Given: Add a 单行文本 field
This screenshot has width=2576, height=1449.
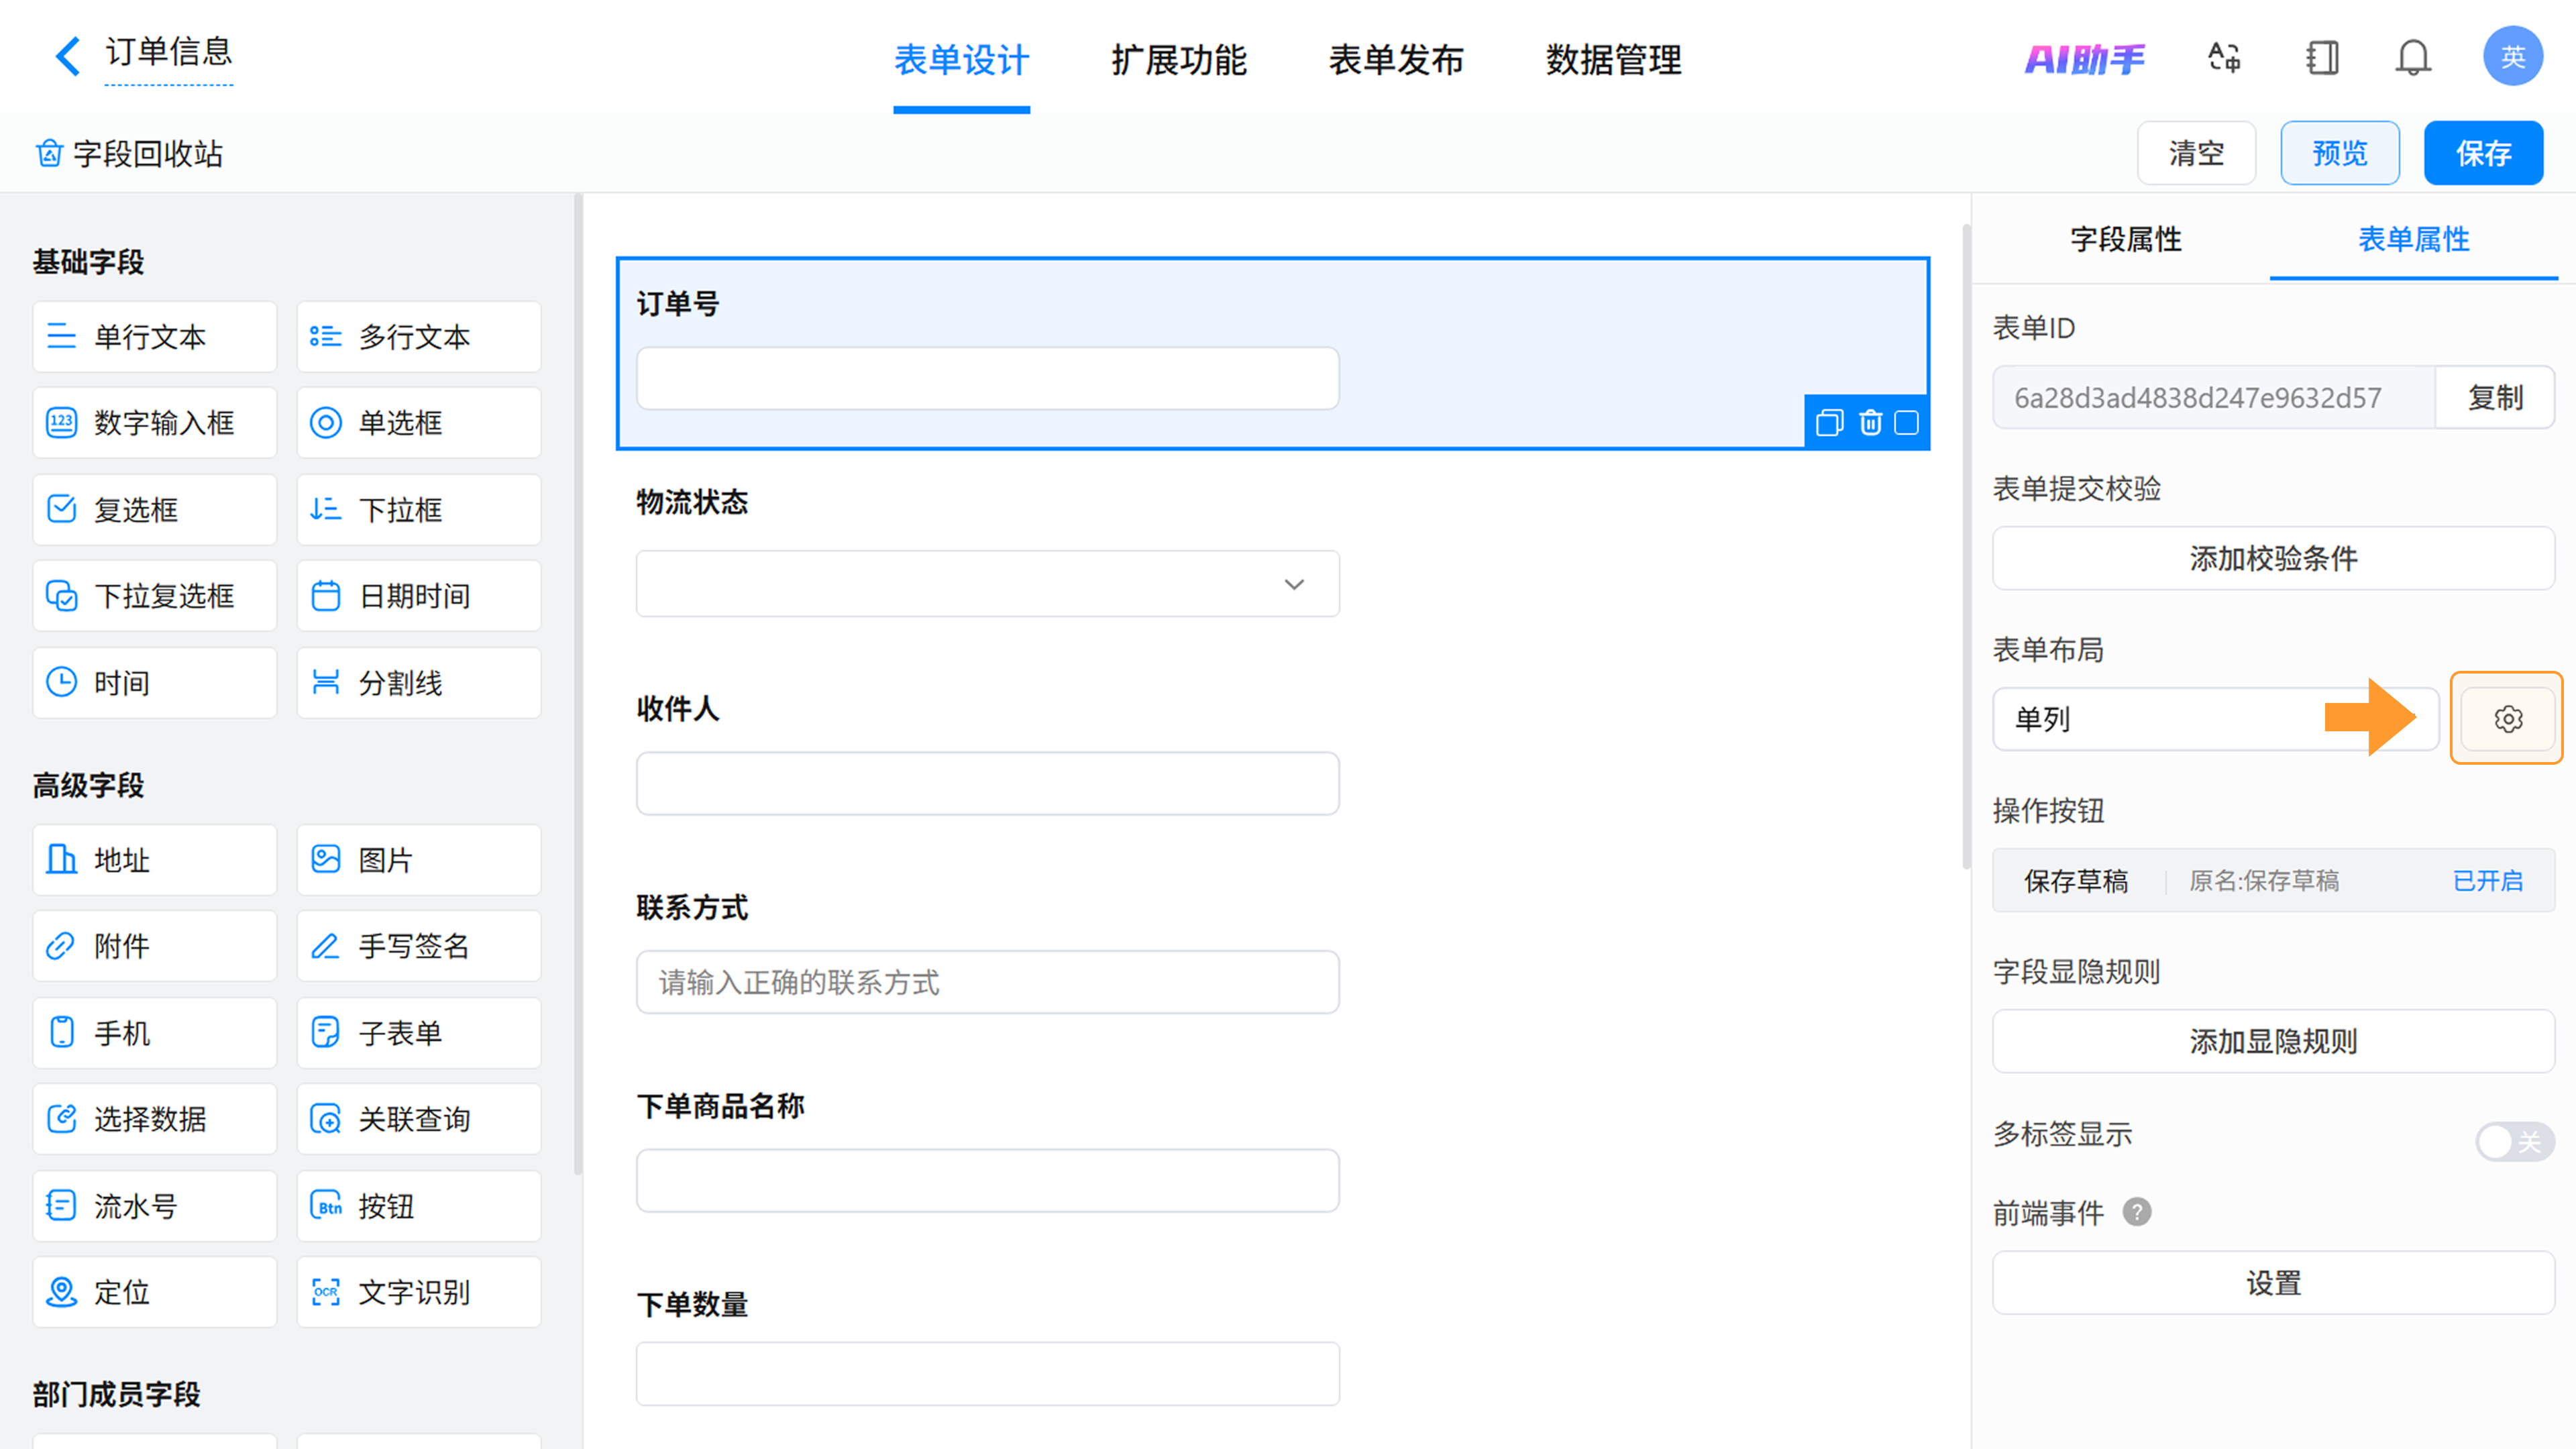Looking at the screenshot, I should pyautogui.click(x=154, y=337).
